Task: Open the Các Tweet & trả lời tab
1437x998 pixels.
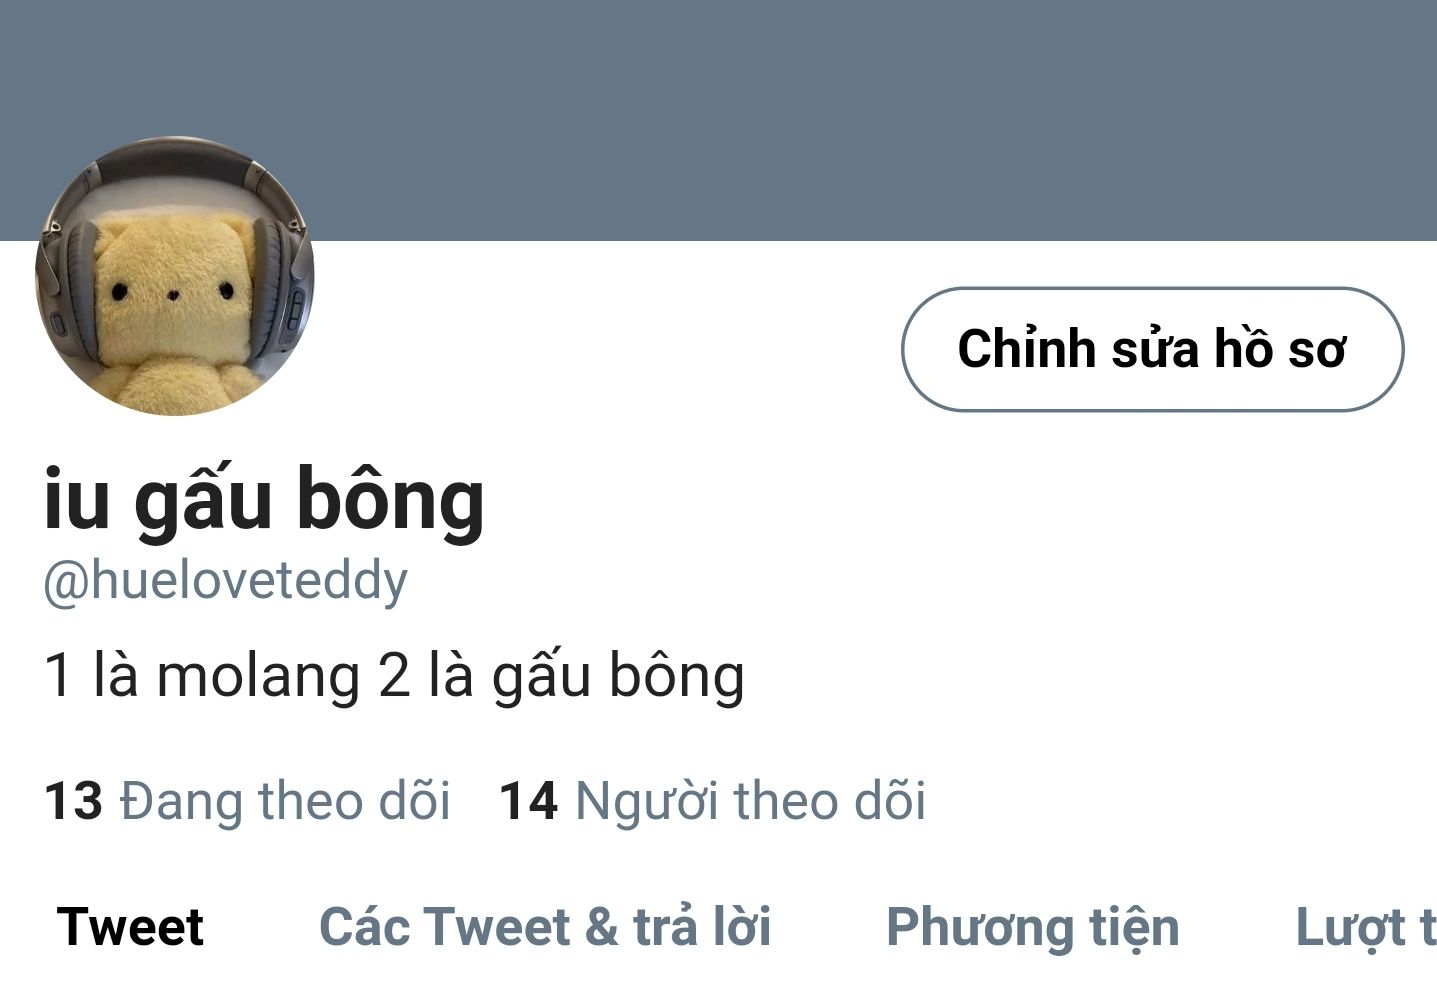Action: click(545, 927)
